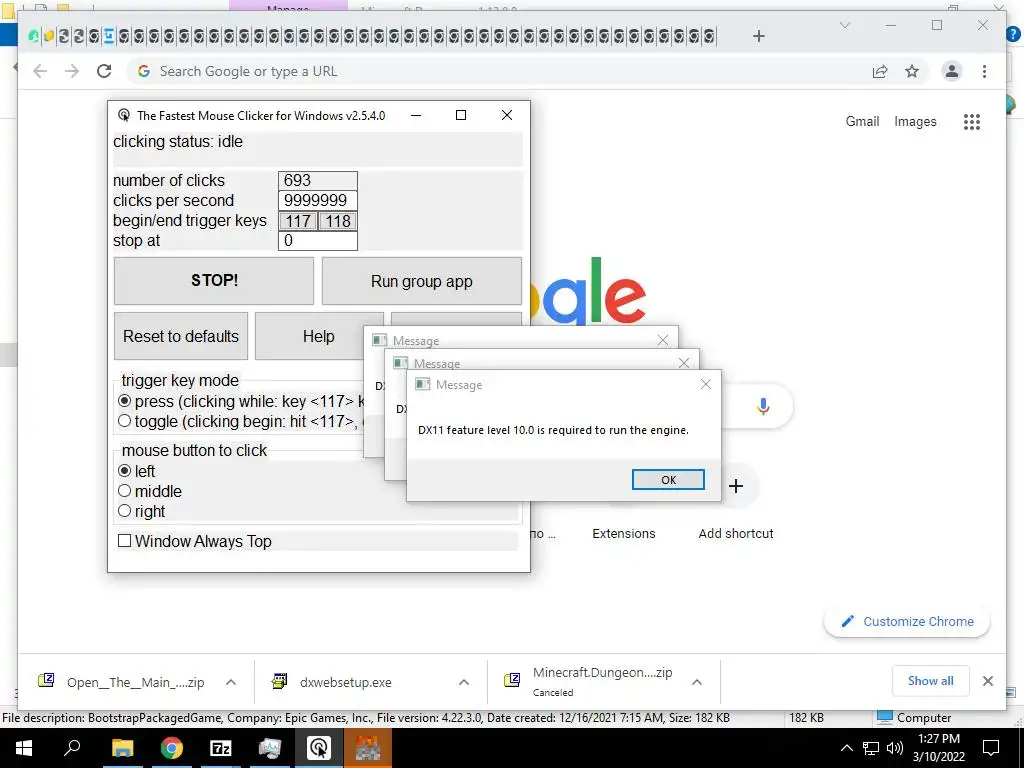Click OK in the Message dialog
The height and width of the screenshot is (768, 1024).
[668, 479]
